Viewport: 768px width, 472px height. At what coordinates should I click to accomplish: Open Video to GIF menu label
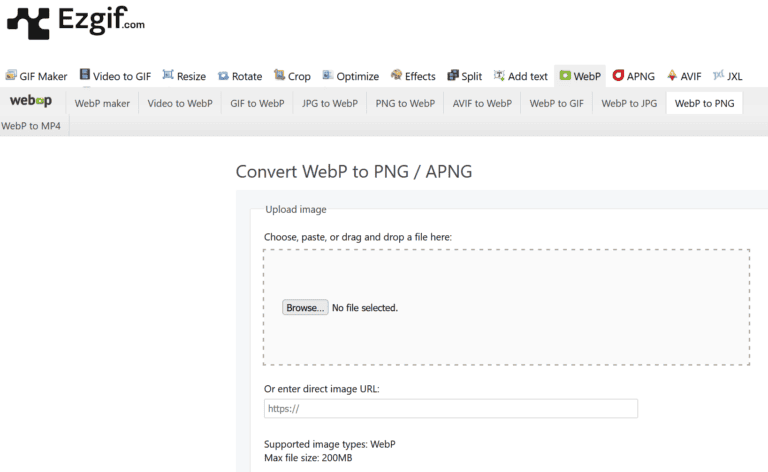tap(122, 76)
